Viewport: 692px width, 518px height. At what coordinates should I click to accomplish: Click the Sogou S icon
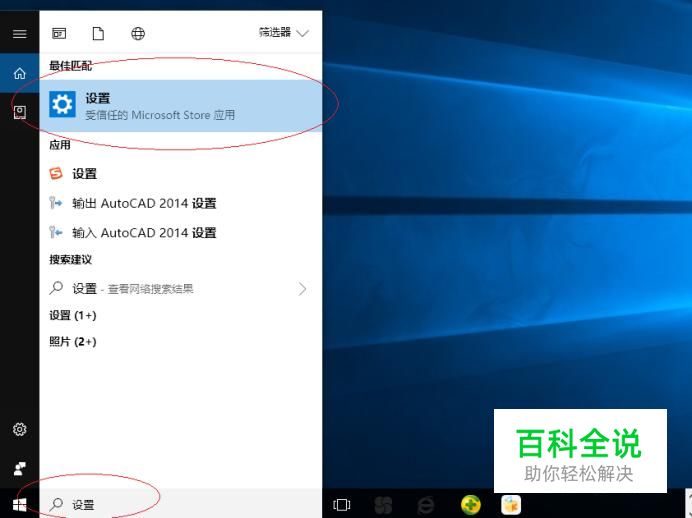(56, 173)
